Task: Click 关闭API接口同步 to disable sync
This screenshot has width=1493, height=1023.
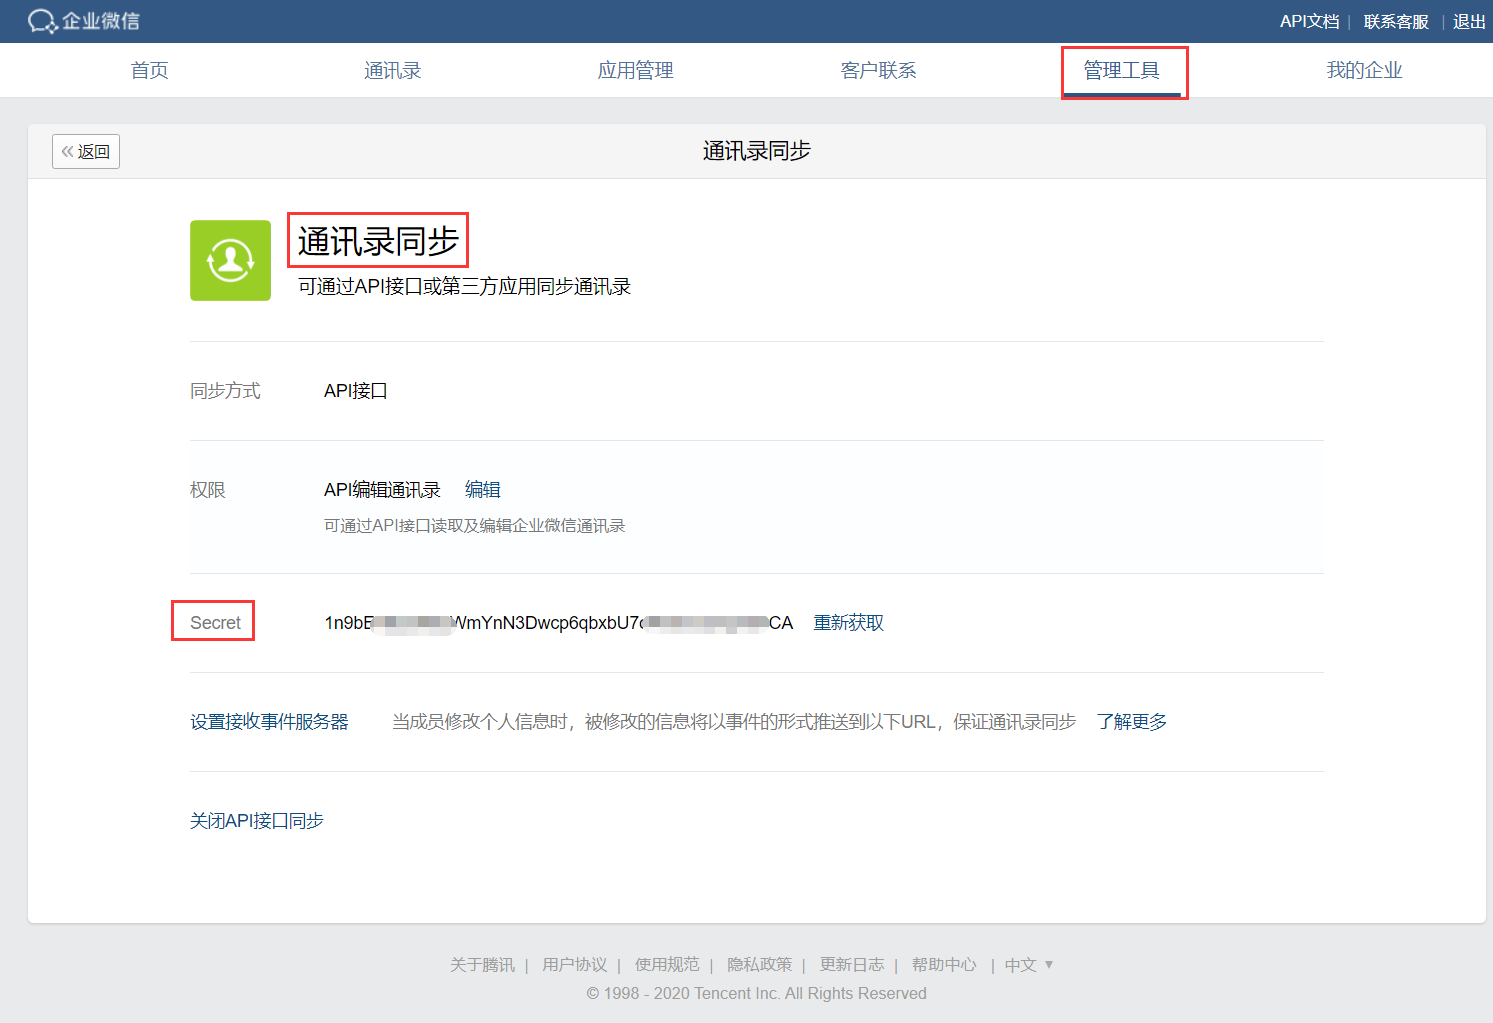Action: 256,820
